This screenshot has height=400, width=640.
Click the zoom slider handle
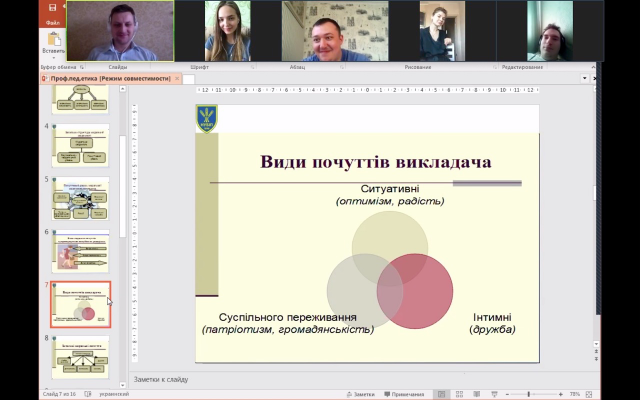coord(528,394)
